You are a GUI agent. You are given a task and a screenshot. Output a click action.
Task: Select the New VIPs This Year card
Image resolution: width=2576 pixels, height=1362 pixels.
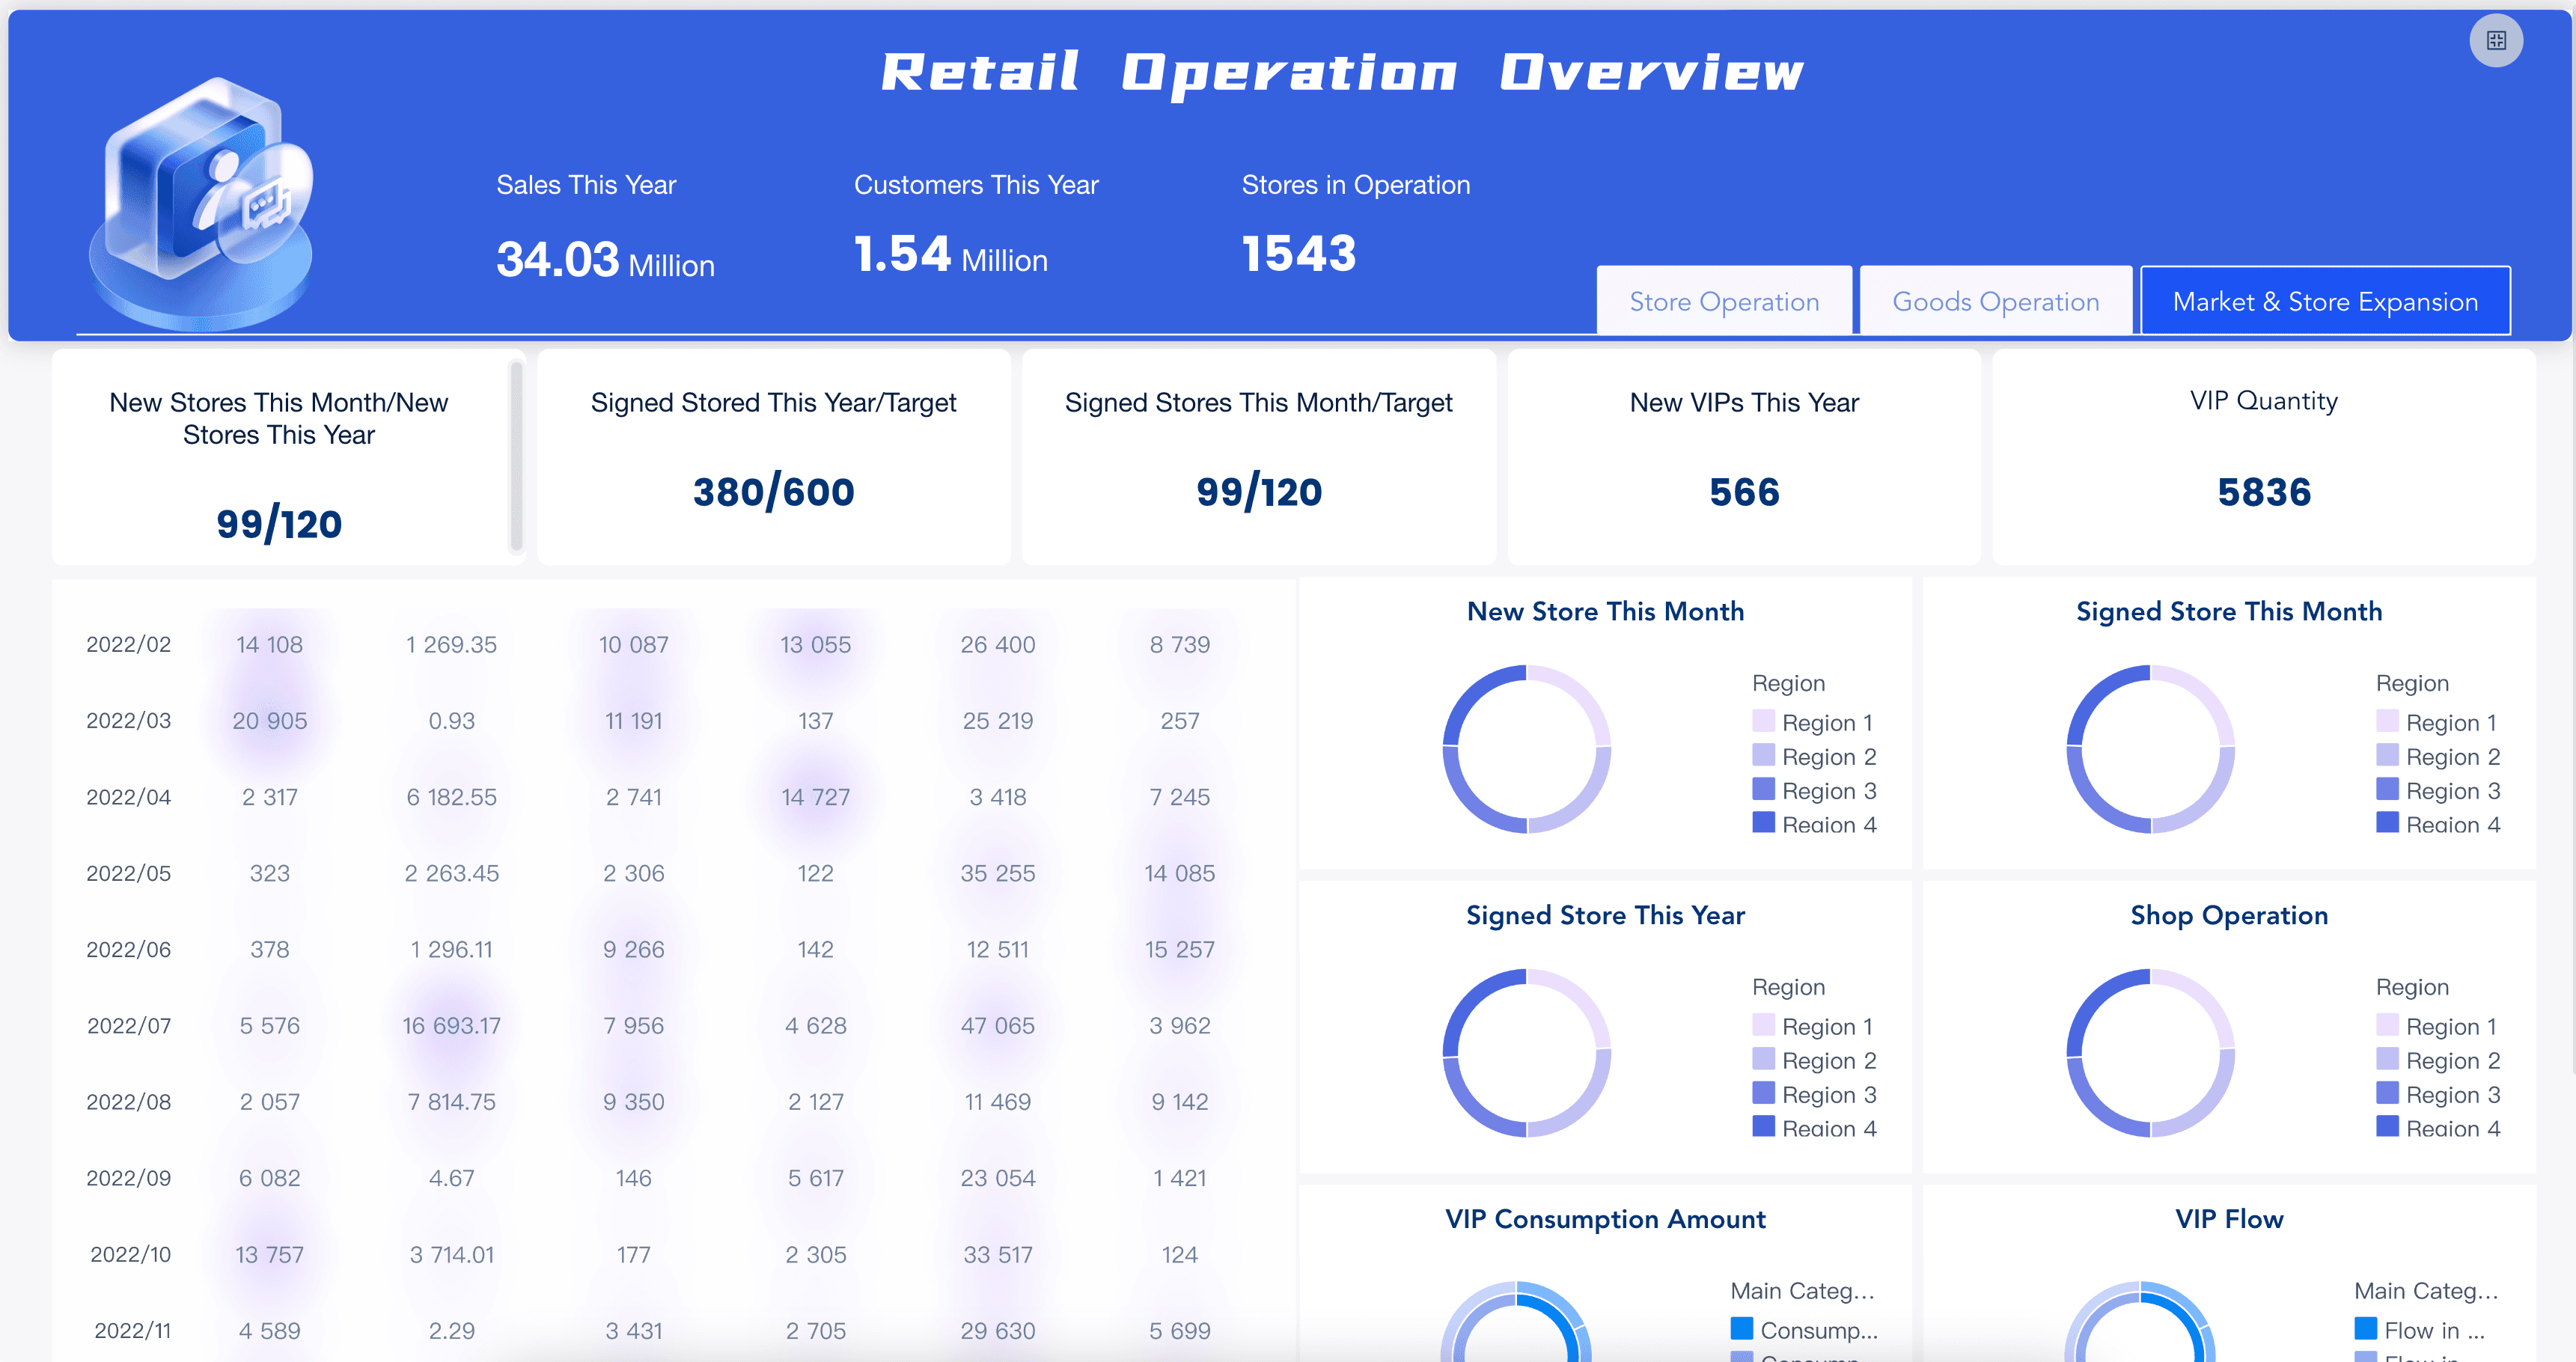point(1744,457)
